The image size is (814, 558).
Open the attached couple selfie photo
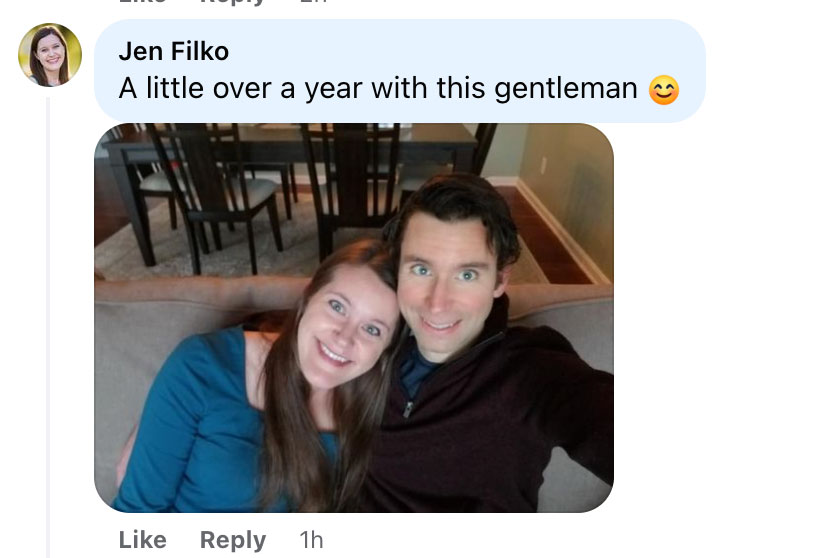(354, 318)
